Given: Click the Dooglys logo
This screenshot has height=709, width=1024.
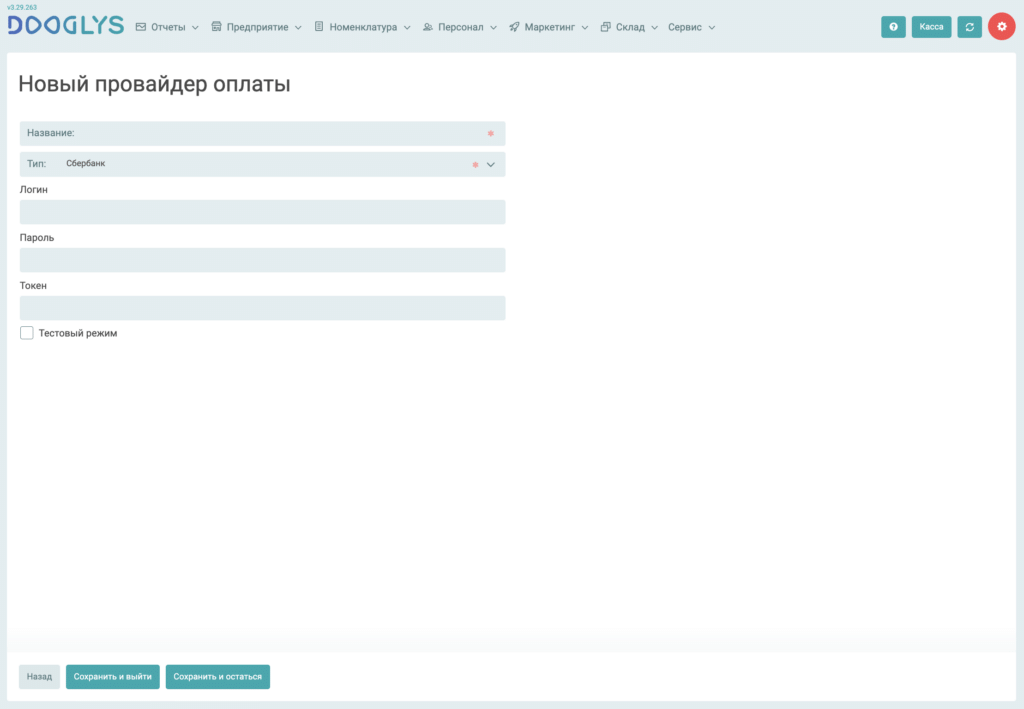Looking at the screenshot, I should [x=65, y=25].
